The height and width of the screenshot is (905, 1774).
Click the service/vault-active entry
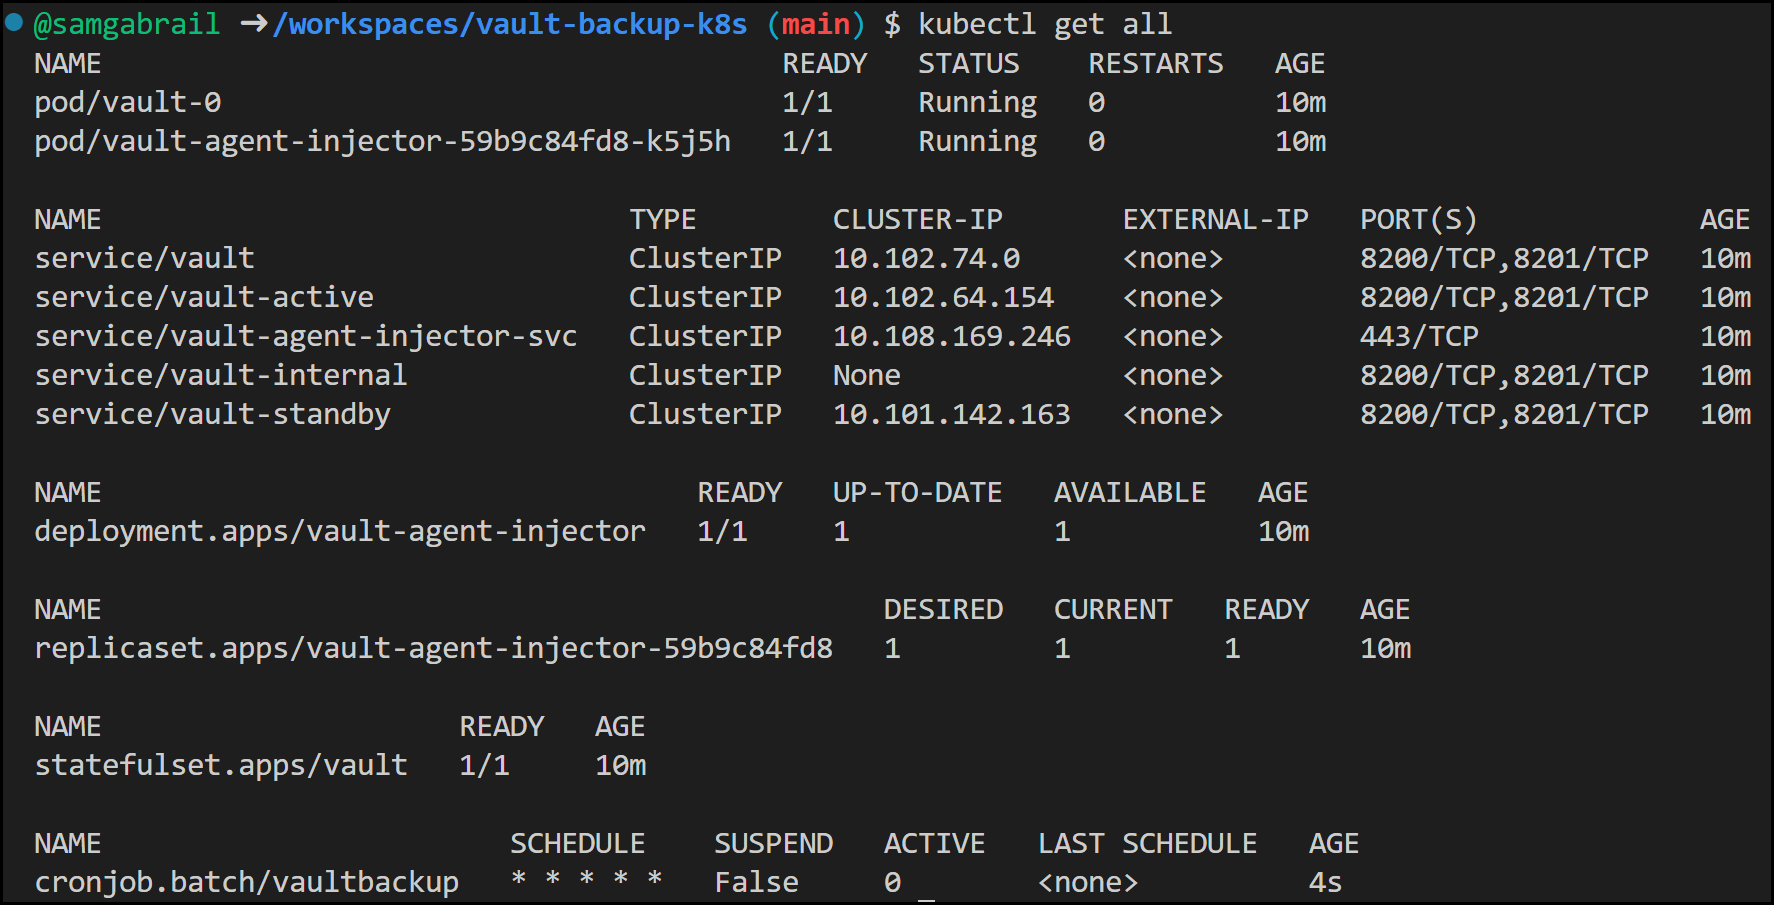[205, 296]
